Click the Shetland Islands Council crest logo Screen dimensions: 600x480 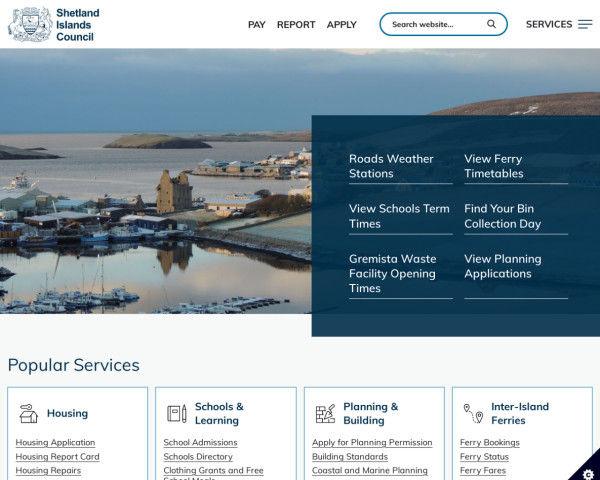tap(30, 24)
